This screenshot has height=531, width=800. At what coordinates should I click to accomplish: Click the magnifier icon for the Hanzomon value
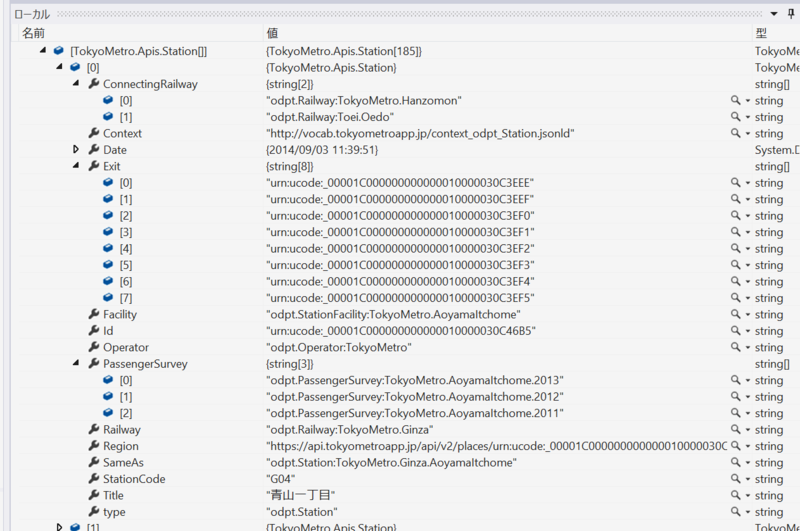tap(735, 100)
